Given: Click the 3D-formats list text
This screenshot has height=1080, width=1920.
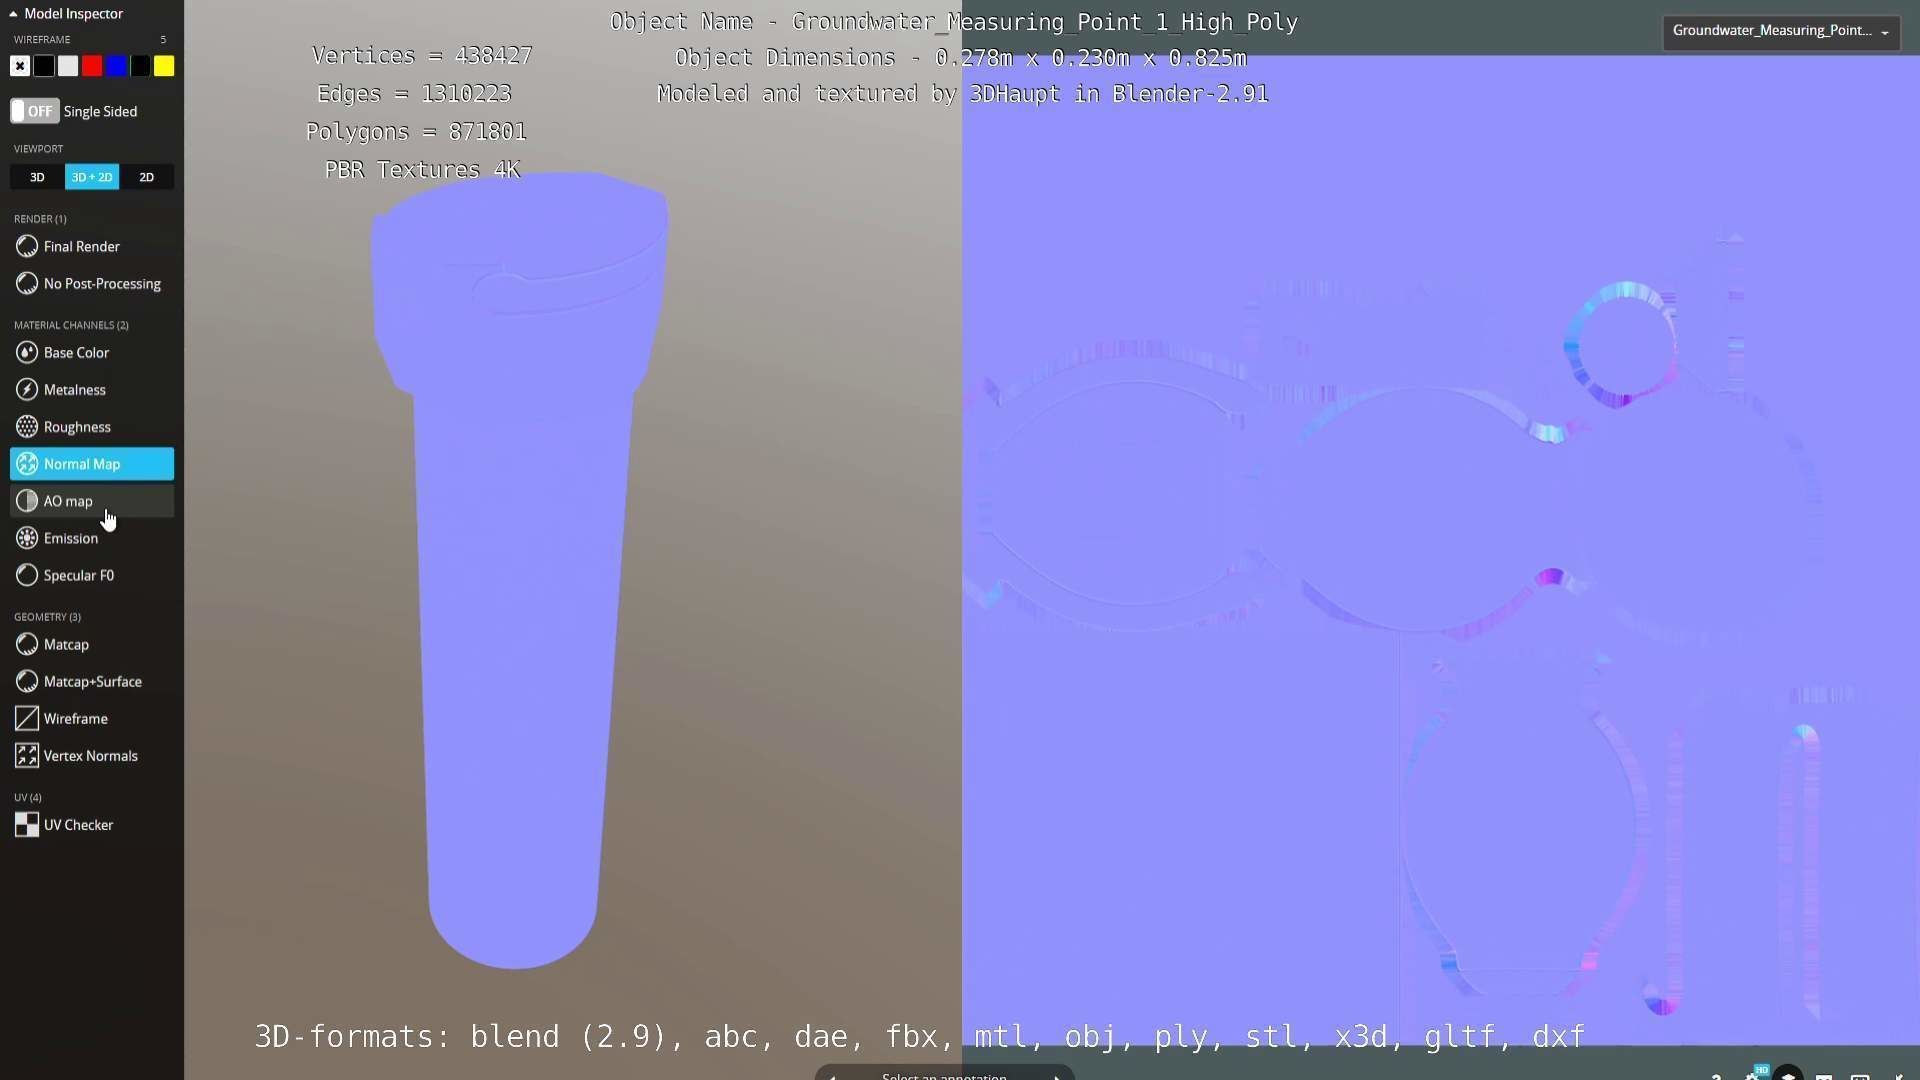Looking at the screenshot, I should tap(920, 1037).
